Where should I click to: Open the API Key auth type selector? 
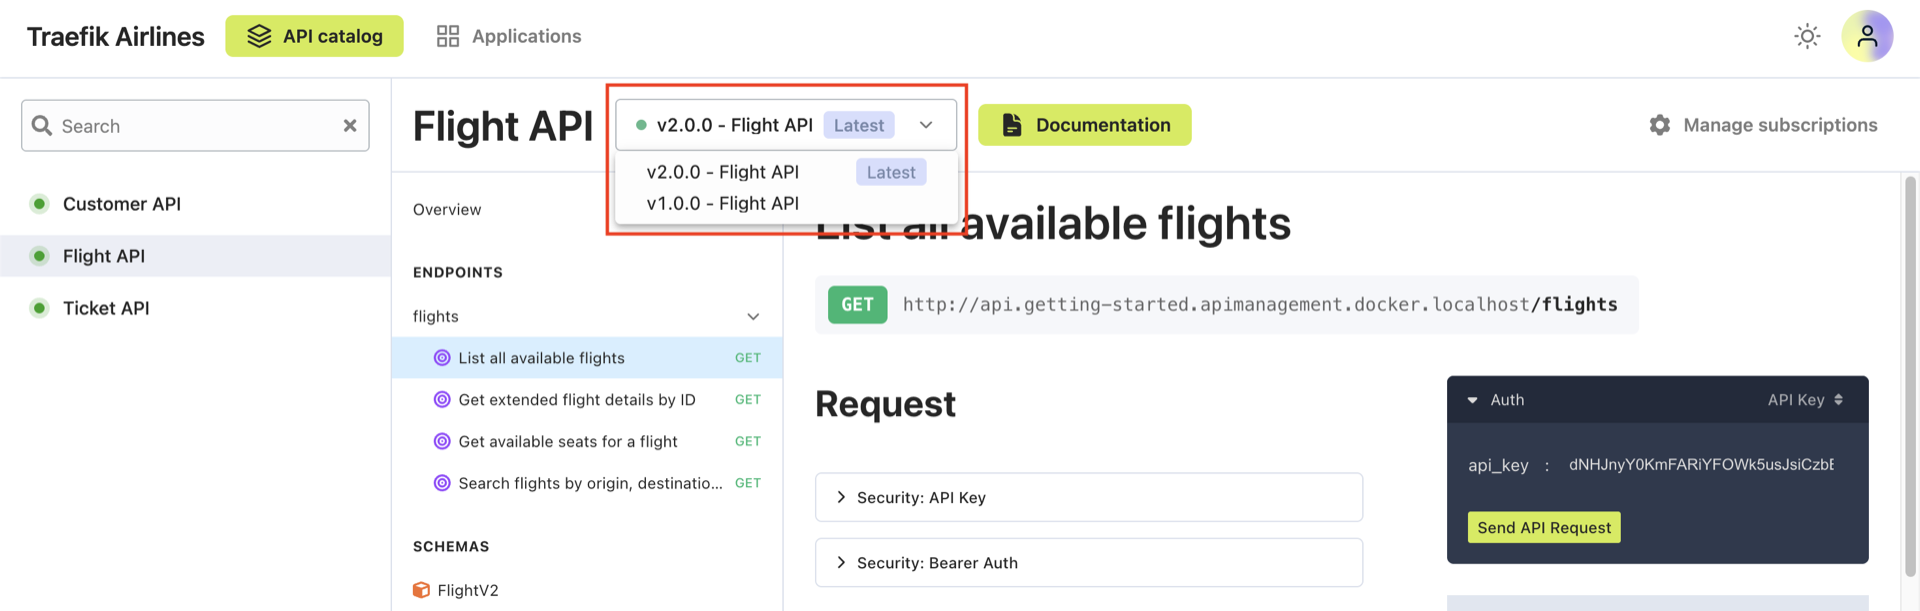point(1805,400)
